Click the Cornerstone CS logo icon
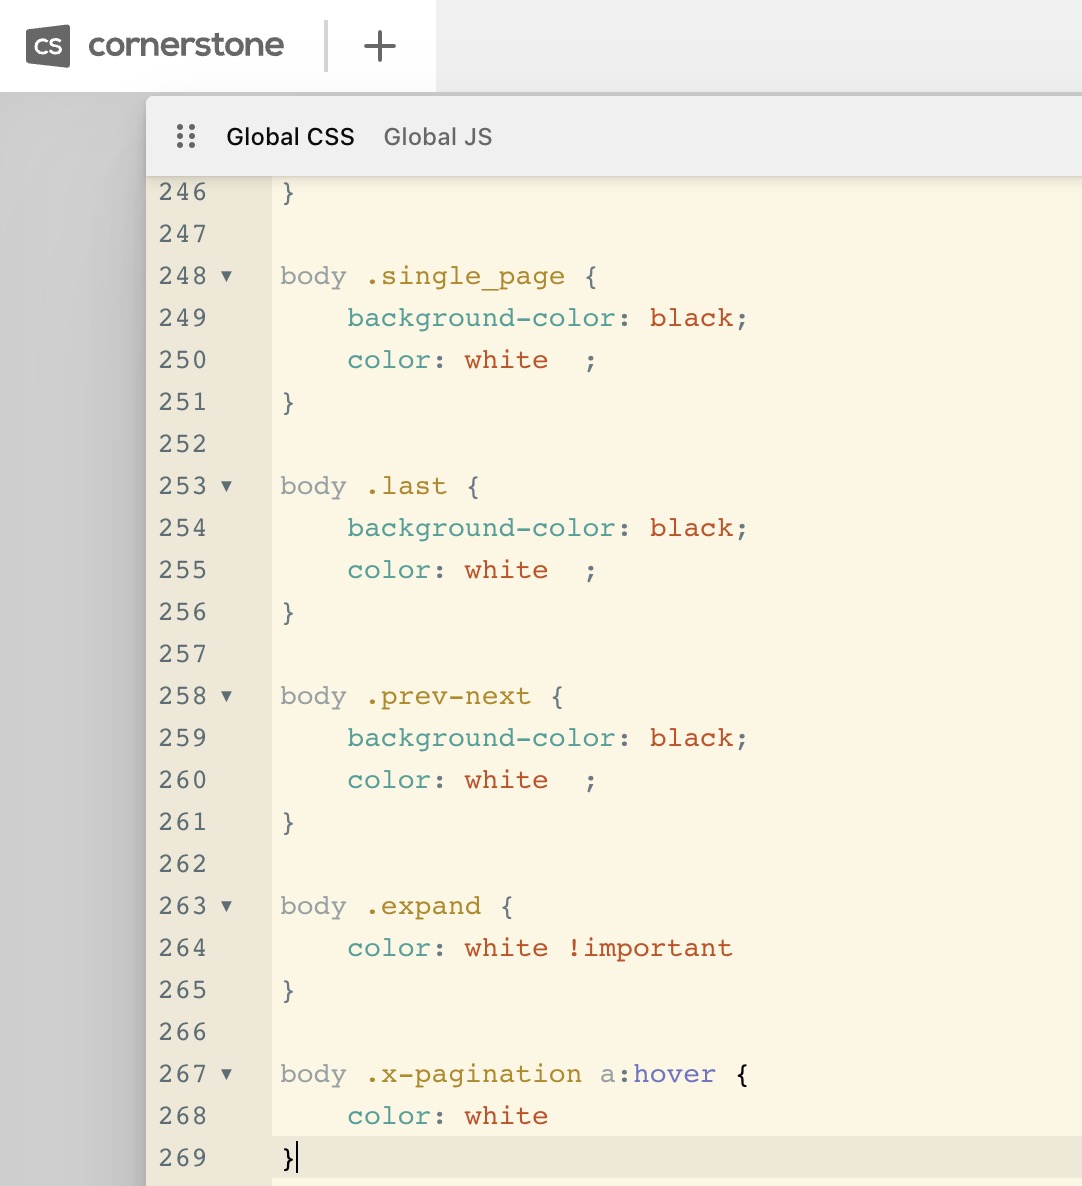The image size is (1082, 1186). [48, 46]
